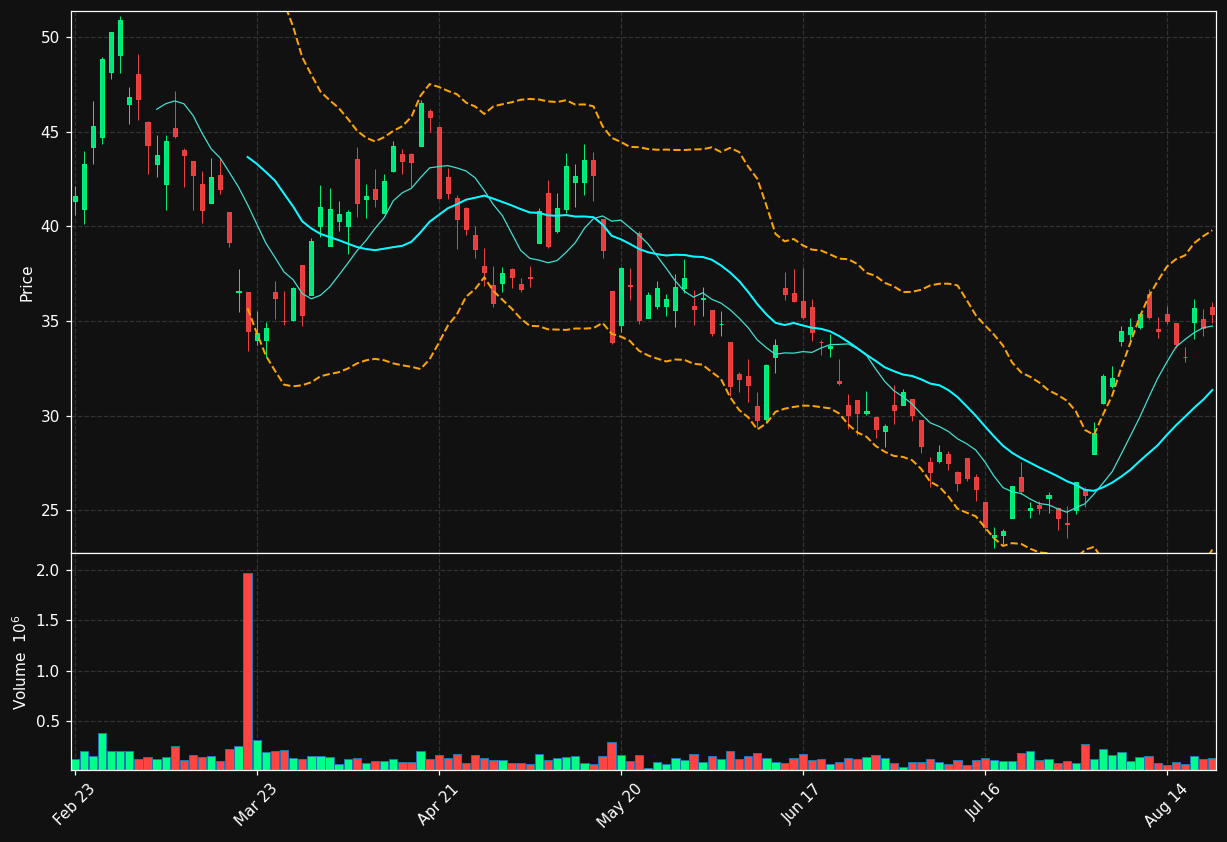Click the Jun 17 date label
Image resolution: width=1227 pixels, height=842 pixels.
tap(802, 803)
